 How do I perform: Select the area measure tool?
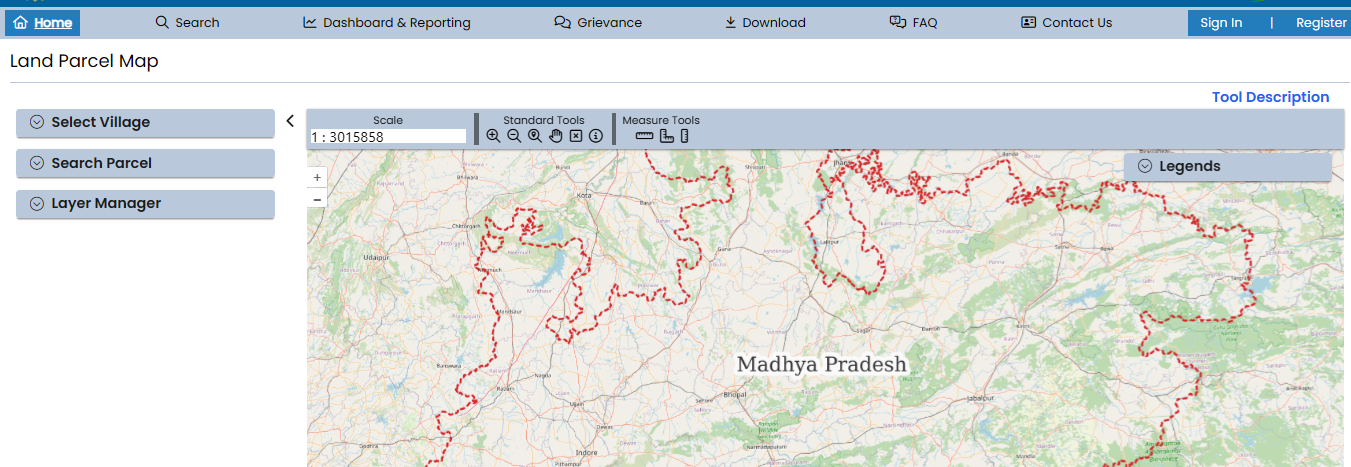coord(667,136)
